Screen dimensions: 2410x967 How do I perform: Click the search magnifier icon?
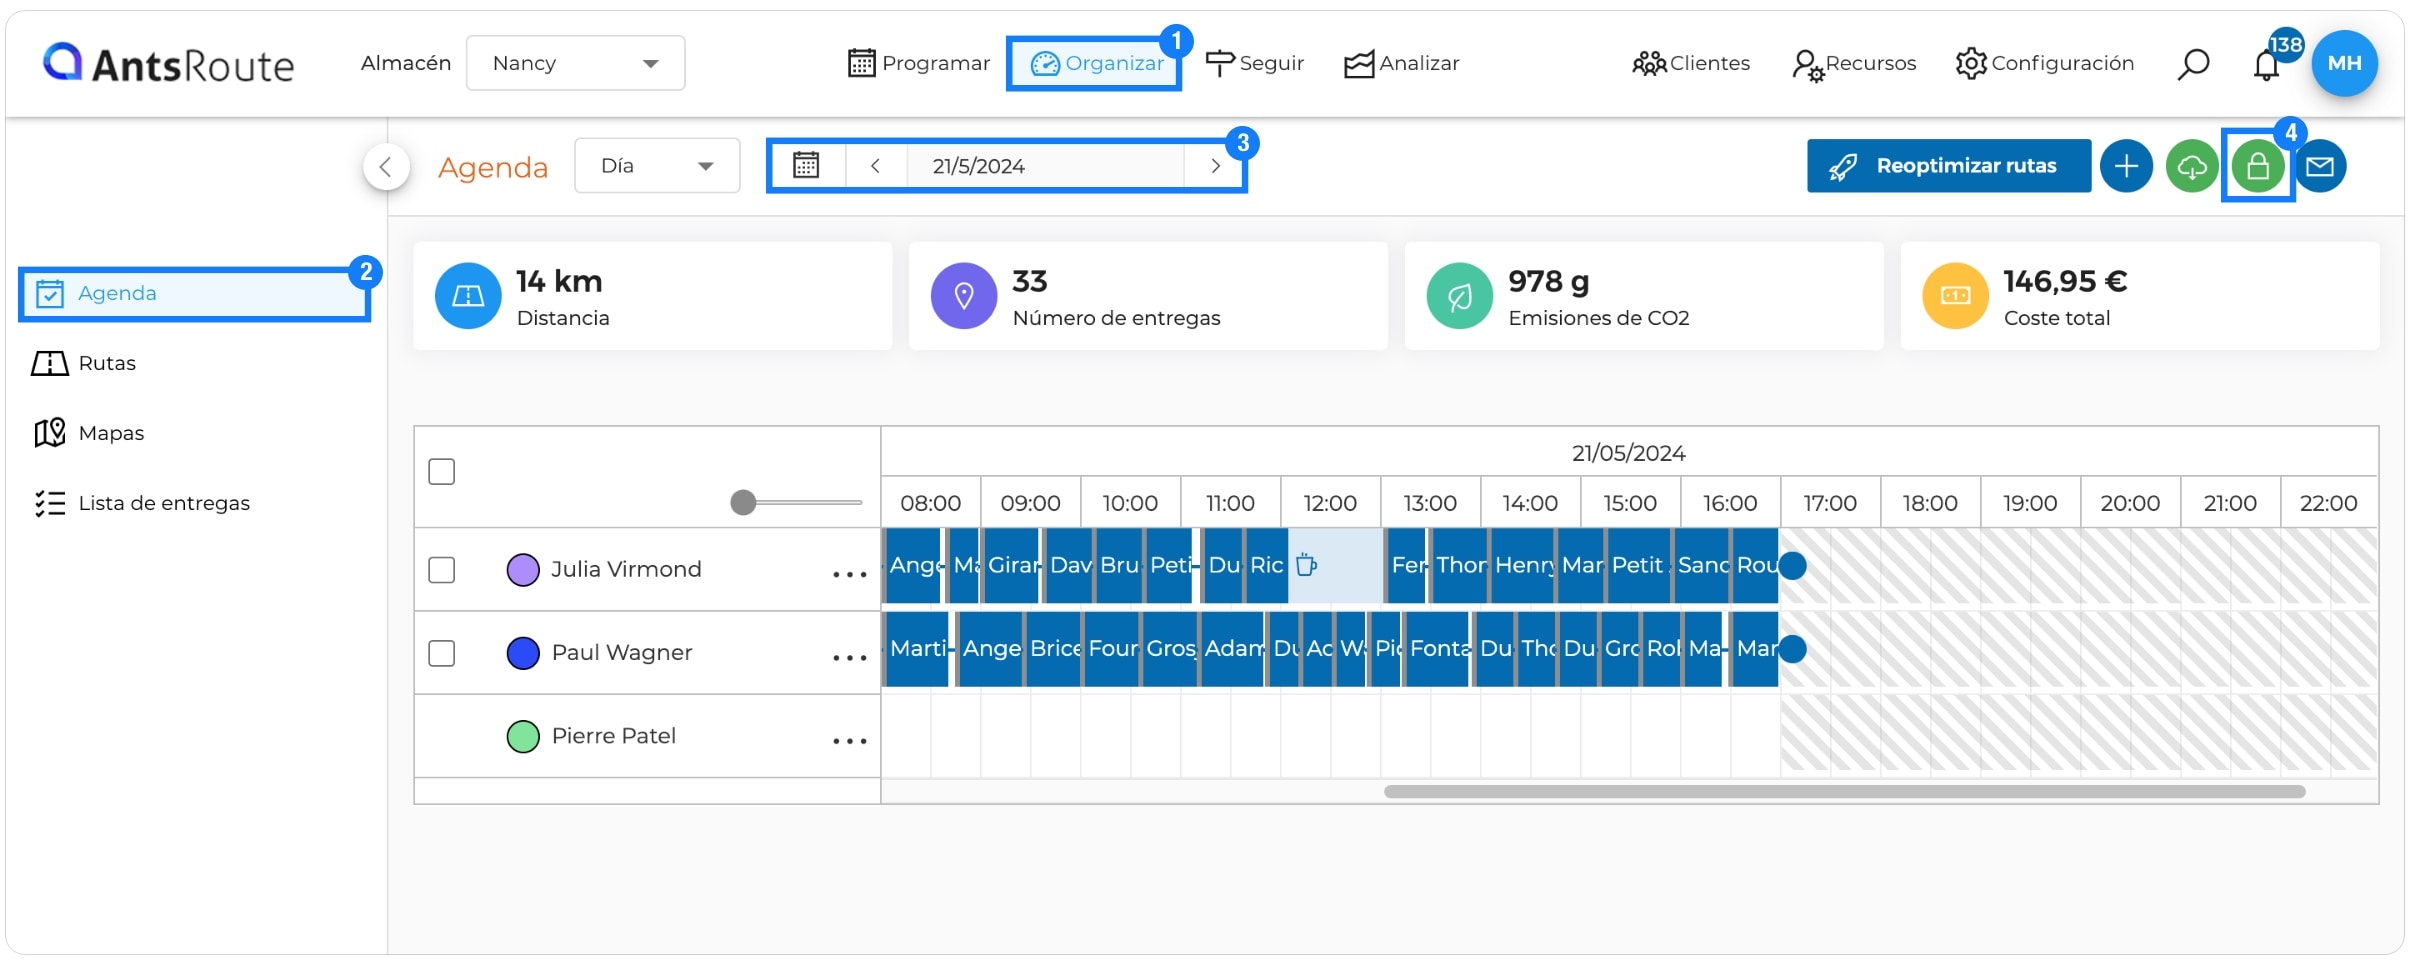tap(2192, 64)
